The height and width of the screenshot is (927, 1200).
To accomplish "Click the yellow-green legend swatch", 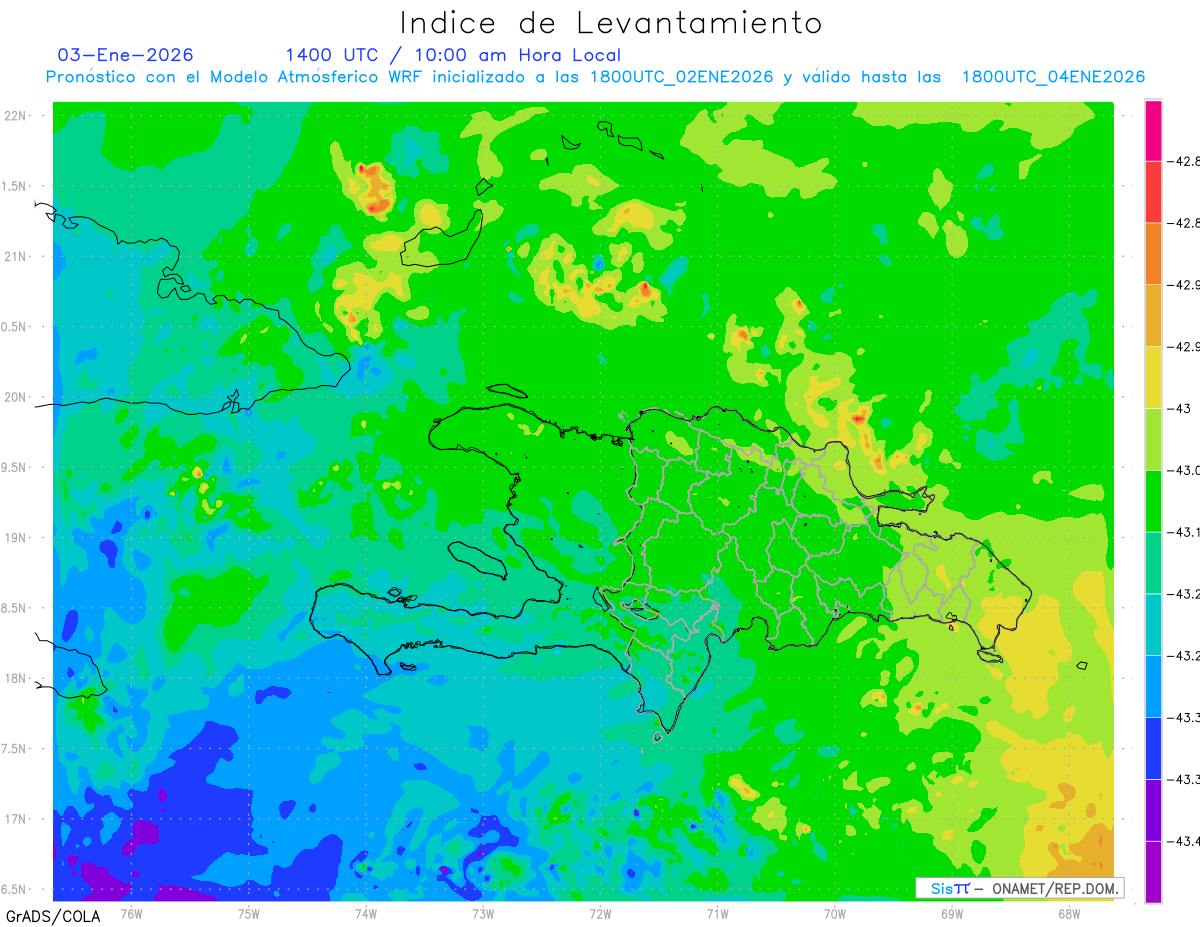I will (1153, 439).
